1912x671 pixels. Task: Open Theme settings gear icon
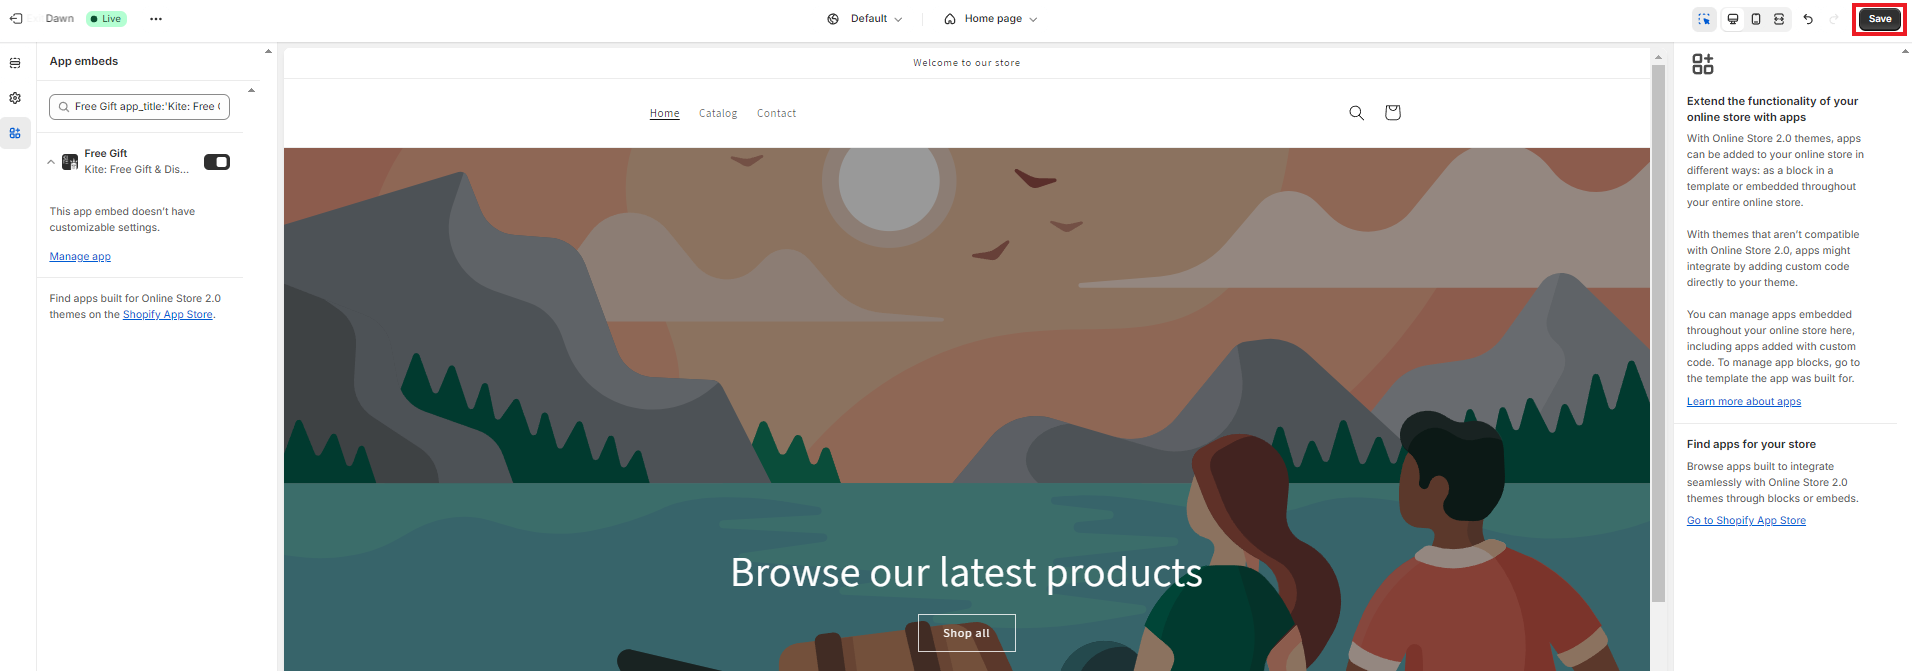click(15, 98)
